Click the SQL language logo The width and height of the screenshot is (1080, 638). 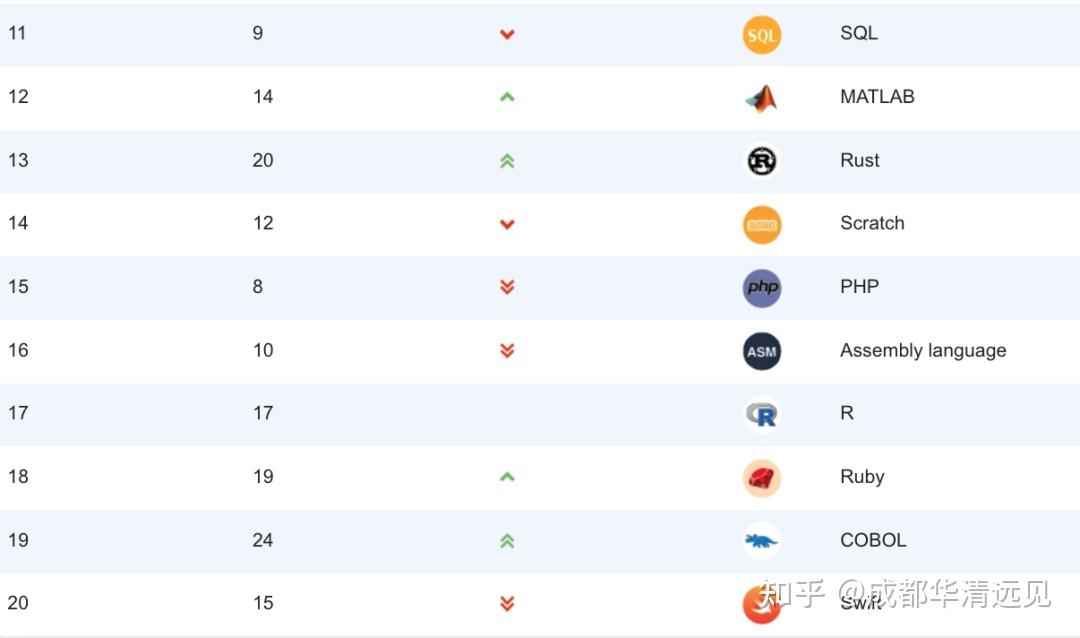pyautogui.click(x=761, y=35)
